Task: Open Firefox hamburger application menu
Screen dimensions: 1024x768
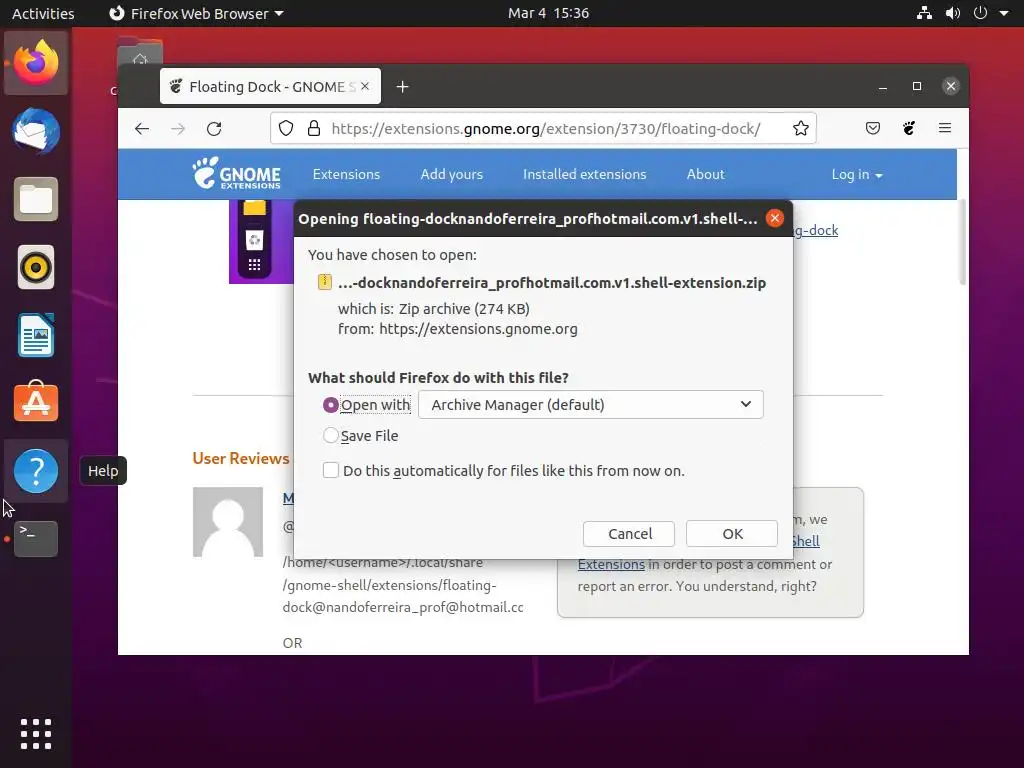Action: [945, 128]
